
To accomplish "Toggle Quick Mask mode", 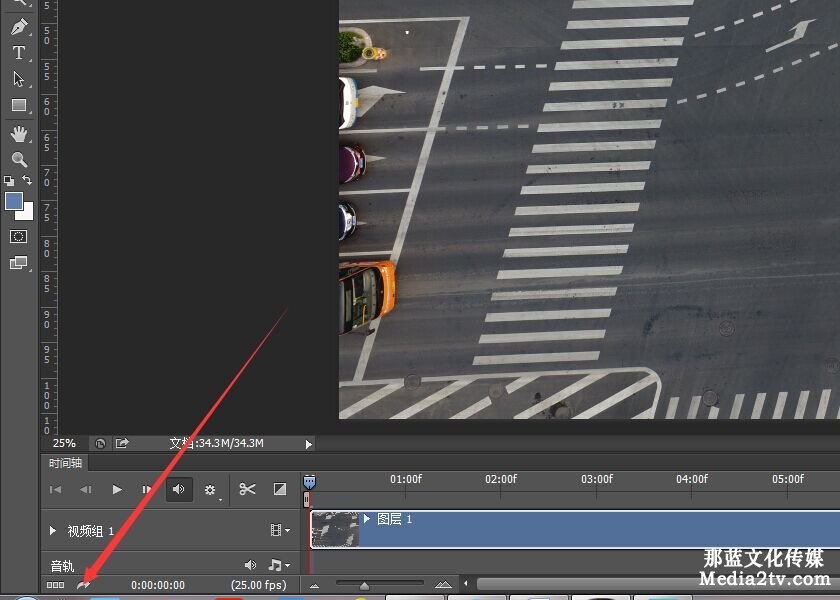I will 19,236.
